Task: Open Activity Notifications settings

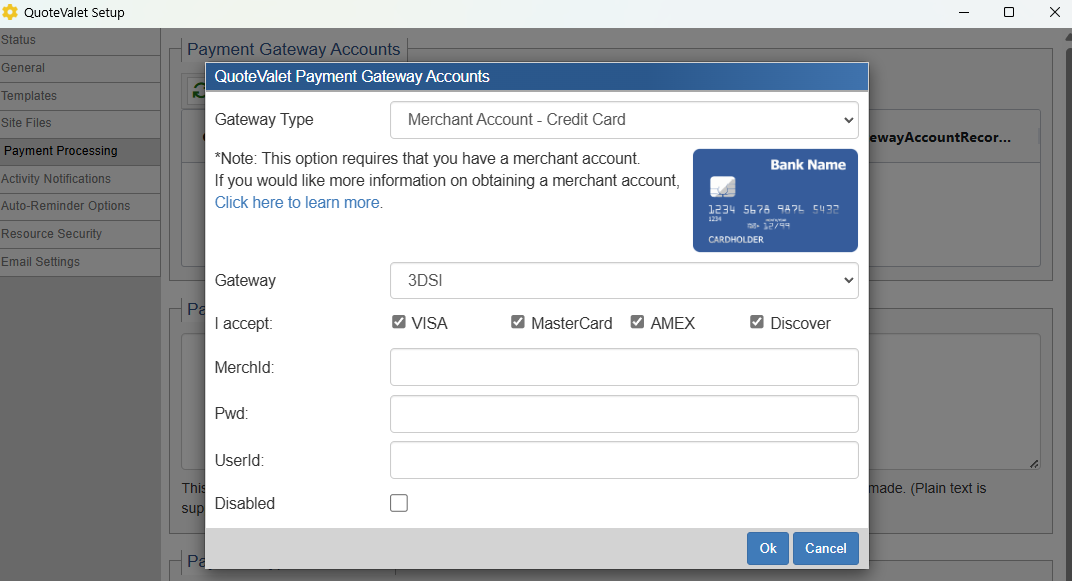Action: tap(56, 179)
